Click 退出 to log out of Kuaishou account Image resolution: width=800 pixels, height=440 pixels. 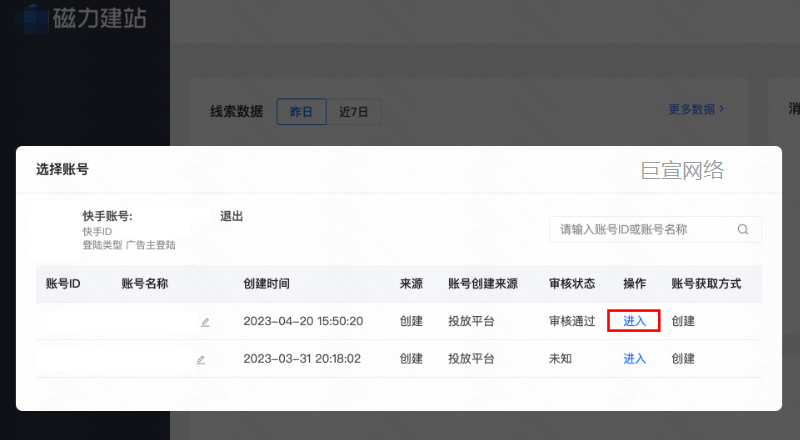(x=231, y=216)
